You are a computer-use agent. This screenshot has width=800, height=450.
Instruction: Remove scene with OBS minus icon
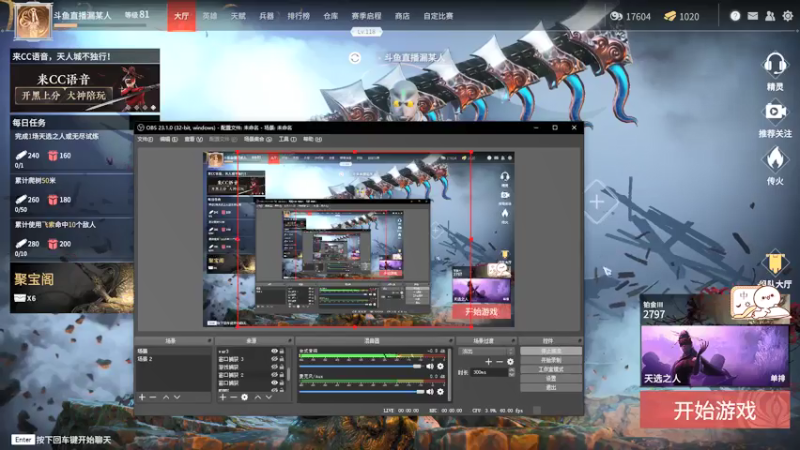[x=153, y=397]
